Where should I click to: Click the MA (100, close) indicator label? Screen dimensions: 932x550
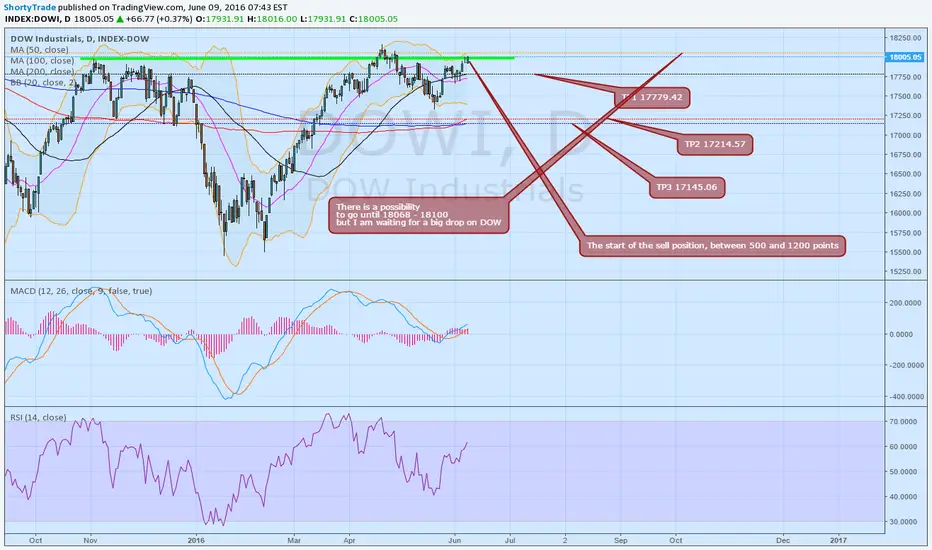[42, 61]
